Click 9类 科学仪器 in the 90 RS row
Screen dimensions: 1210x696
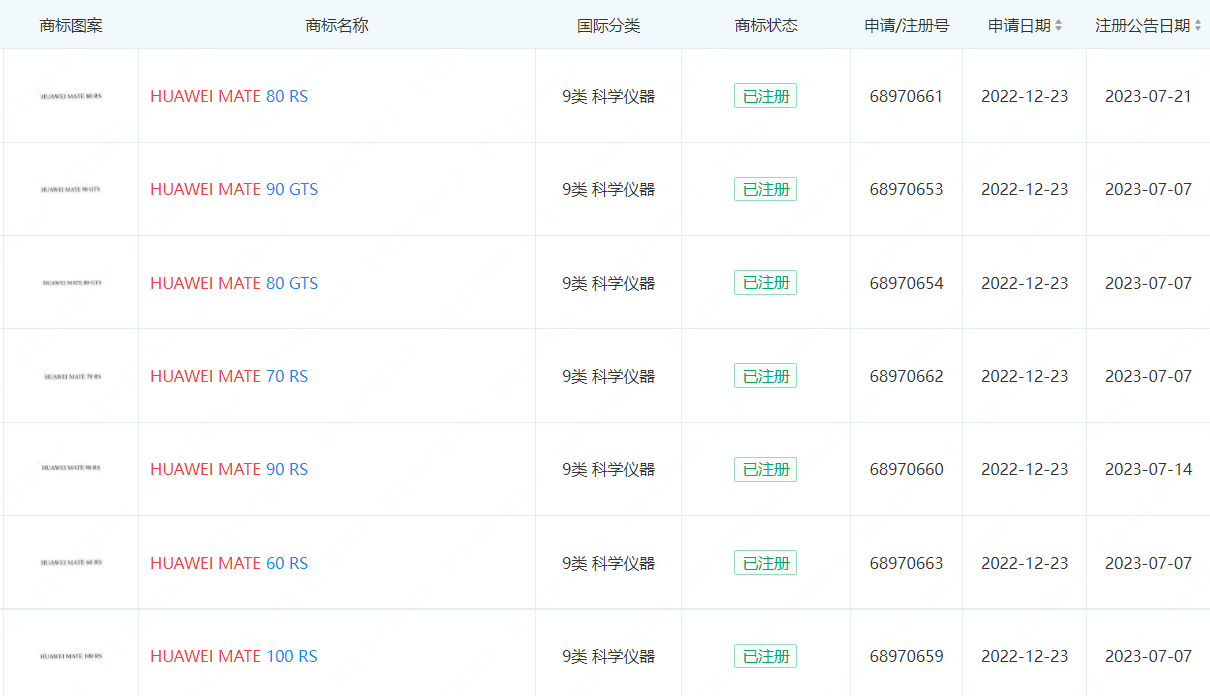click(609, 469)
